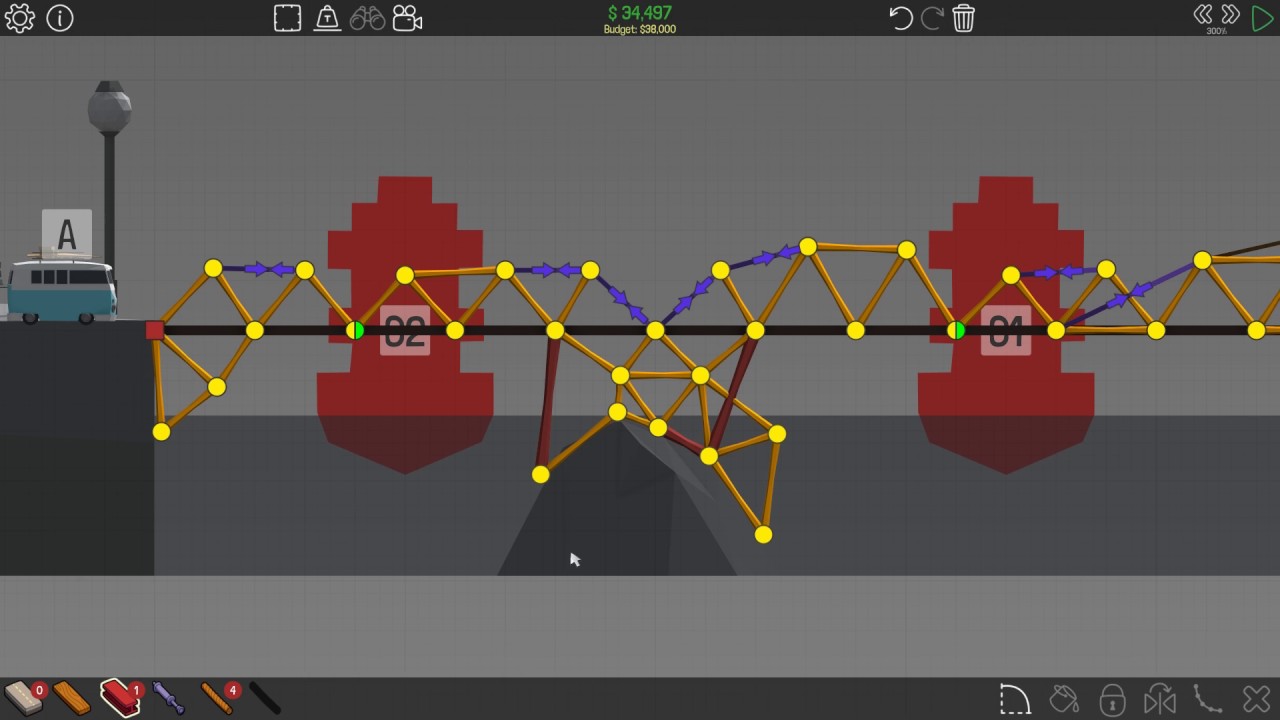The height and width of the screenshot is (720, 1280).
Task: Undo the last bridge edit
Action: [900, 18]
